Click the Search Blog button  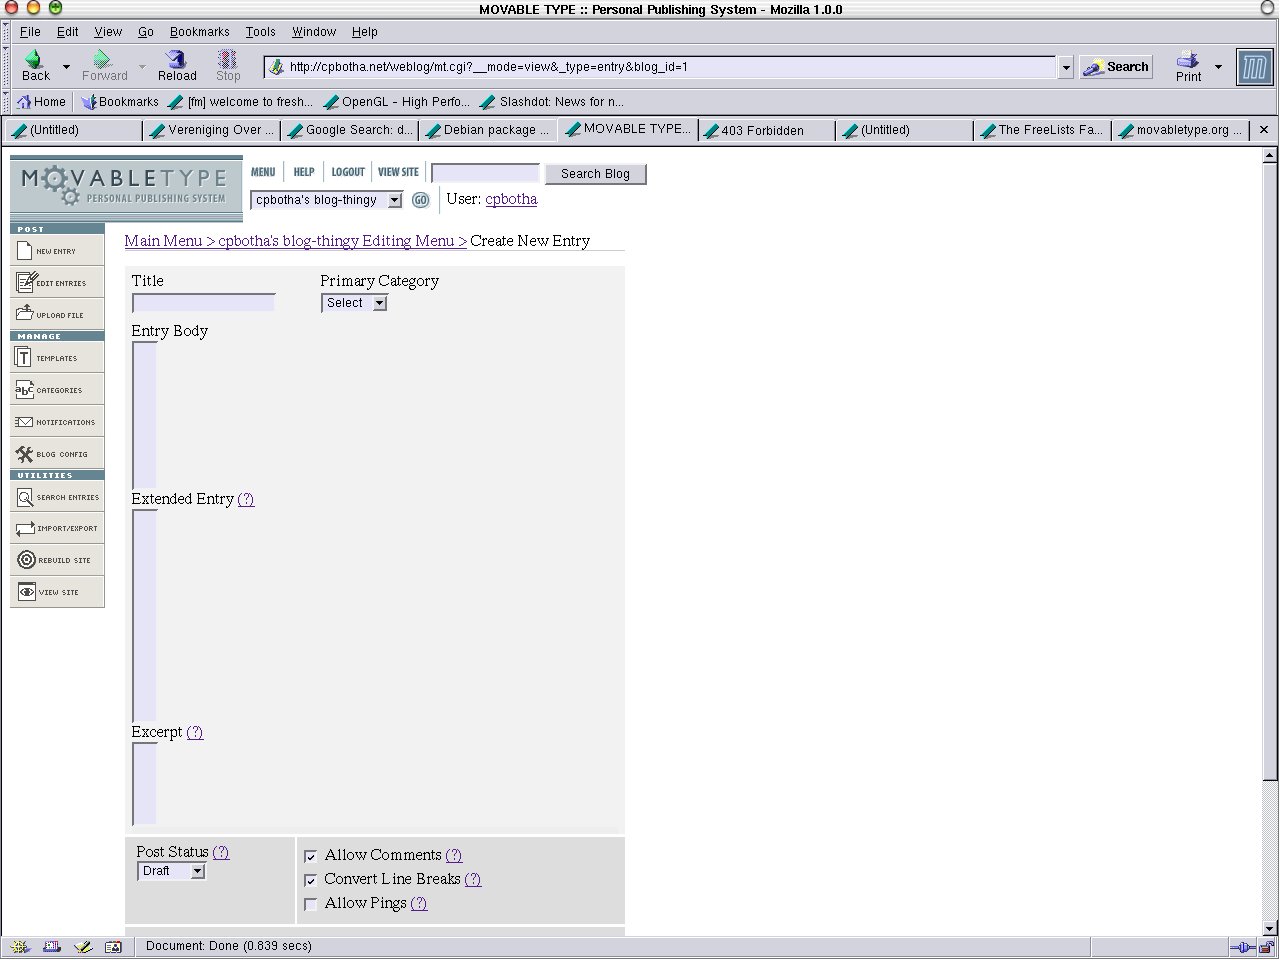pyautogui.click(x=595, y=174)
